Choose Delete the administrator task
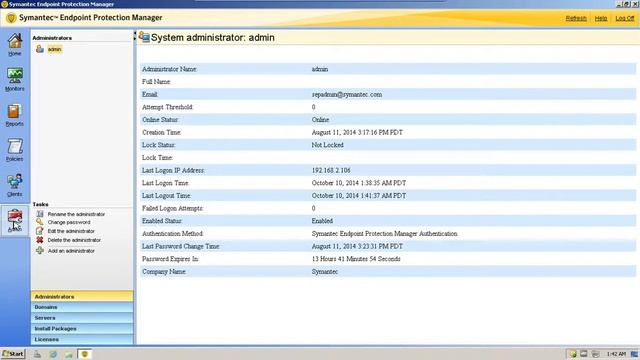Viewport: 640px width, 360px height. click(74, 240)
